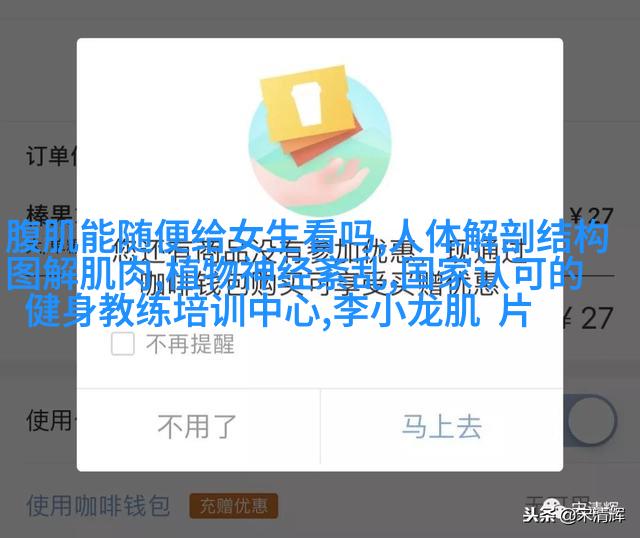Tap the lower ¥27 total amount
This screenshot has width=640, height=538.
588,318
